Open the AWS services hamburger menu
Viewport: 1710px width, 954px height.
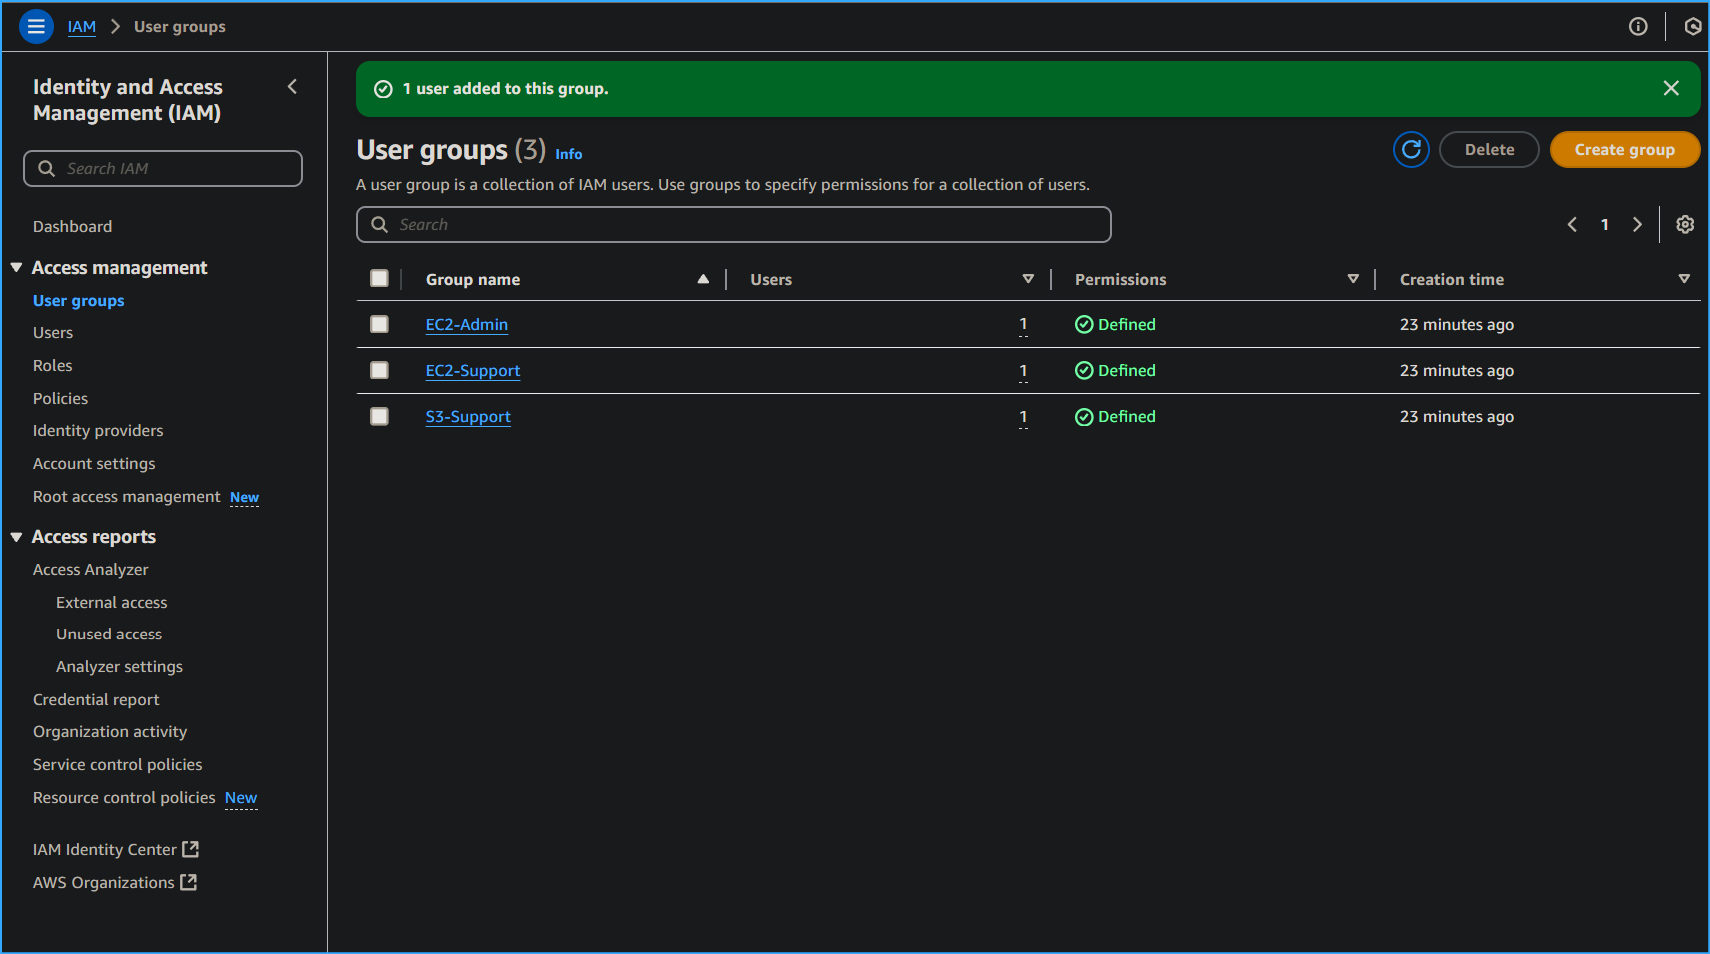36,26
